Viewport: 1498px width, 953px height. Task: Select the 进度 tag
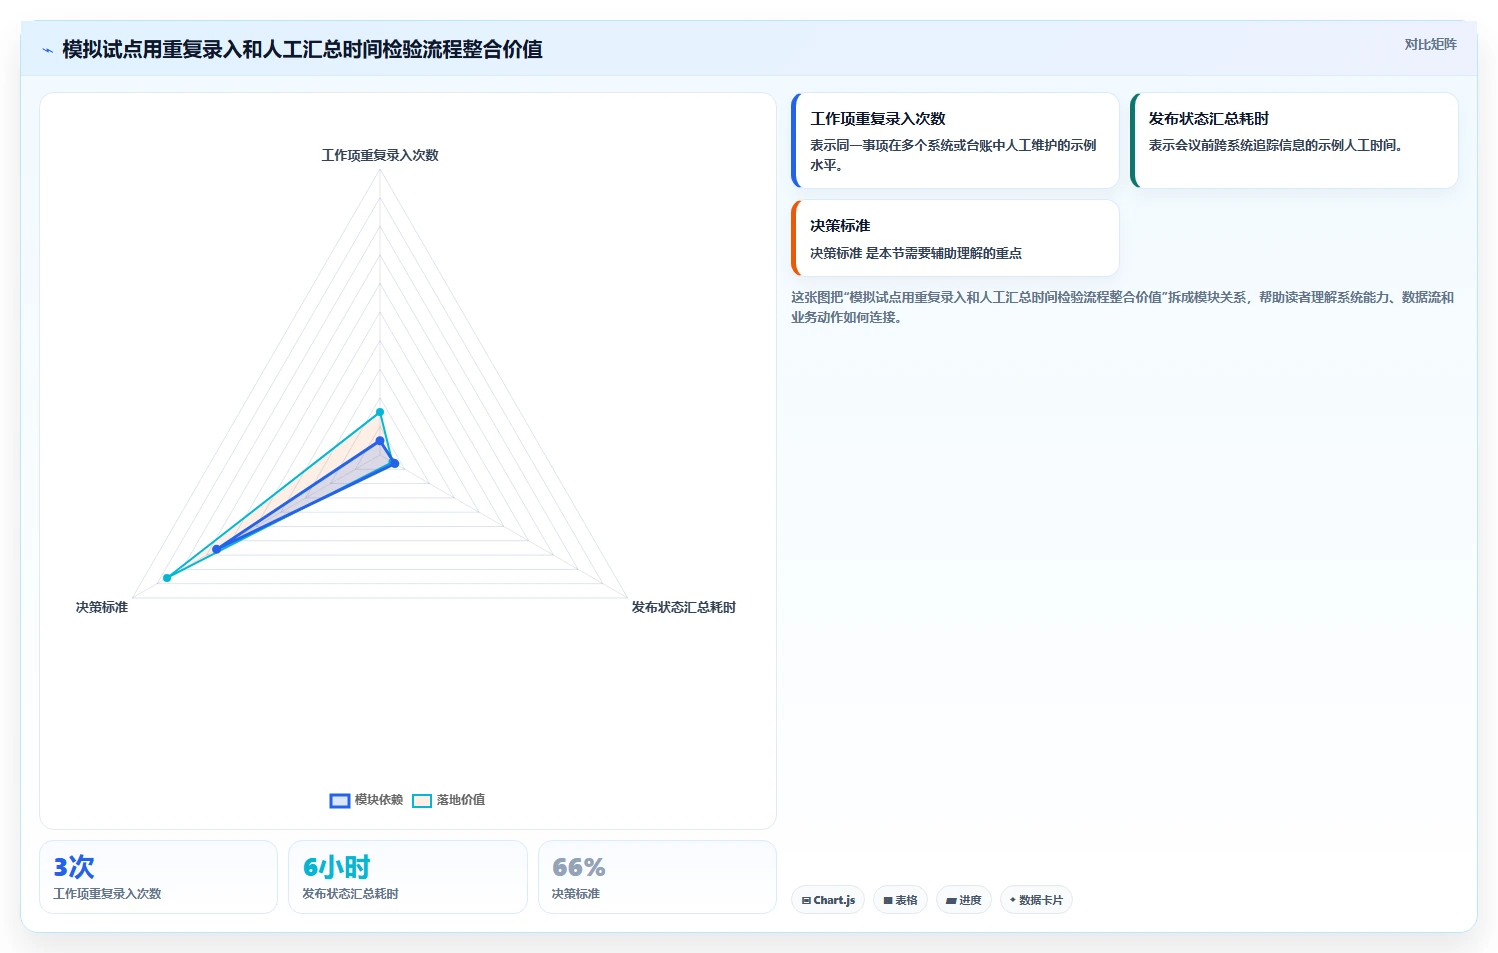pos(964,900)
